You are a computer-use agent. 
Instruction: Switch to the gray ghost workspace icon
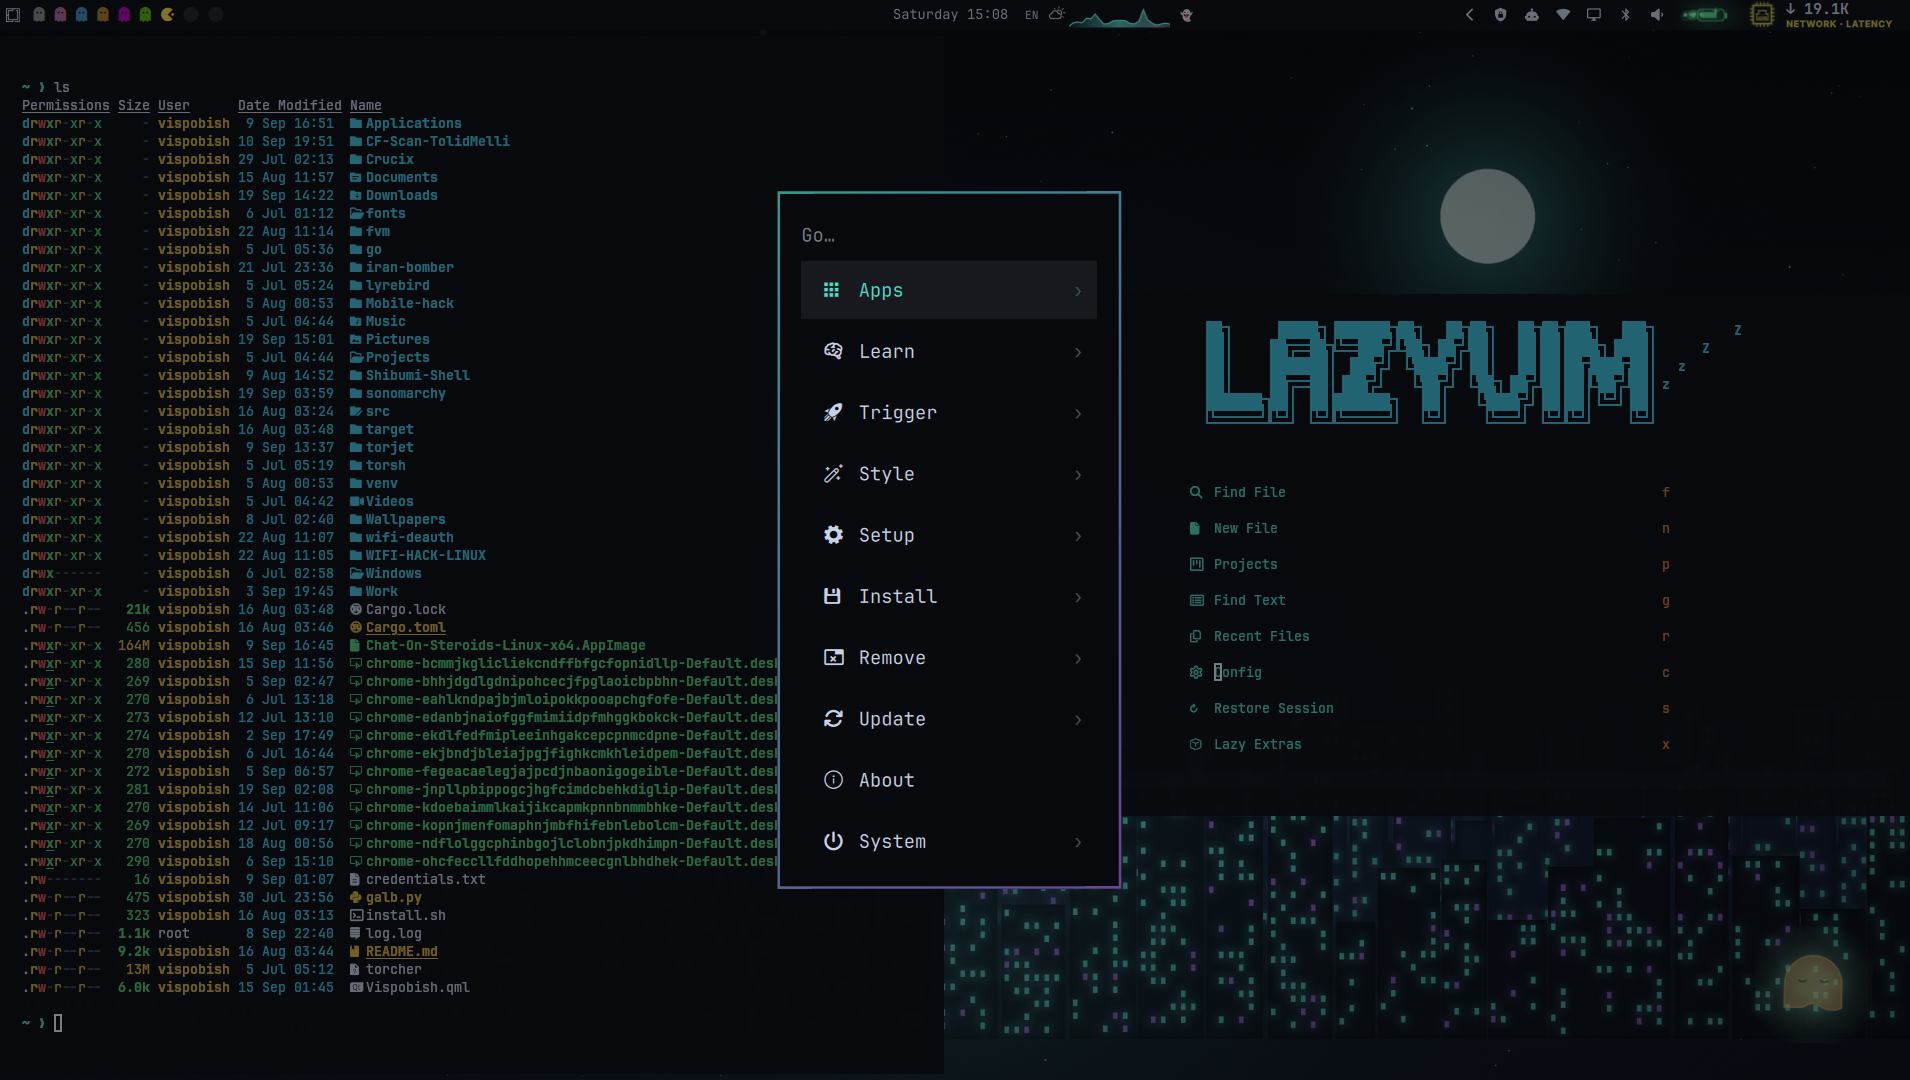coord(39,15)
